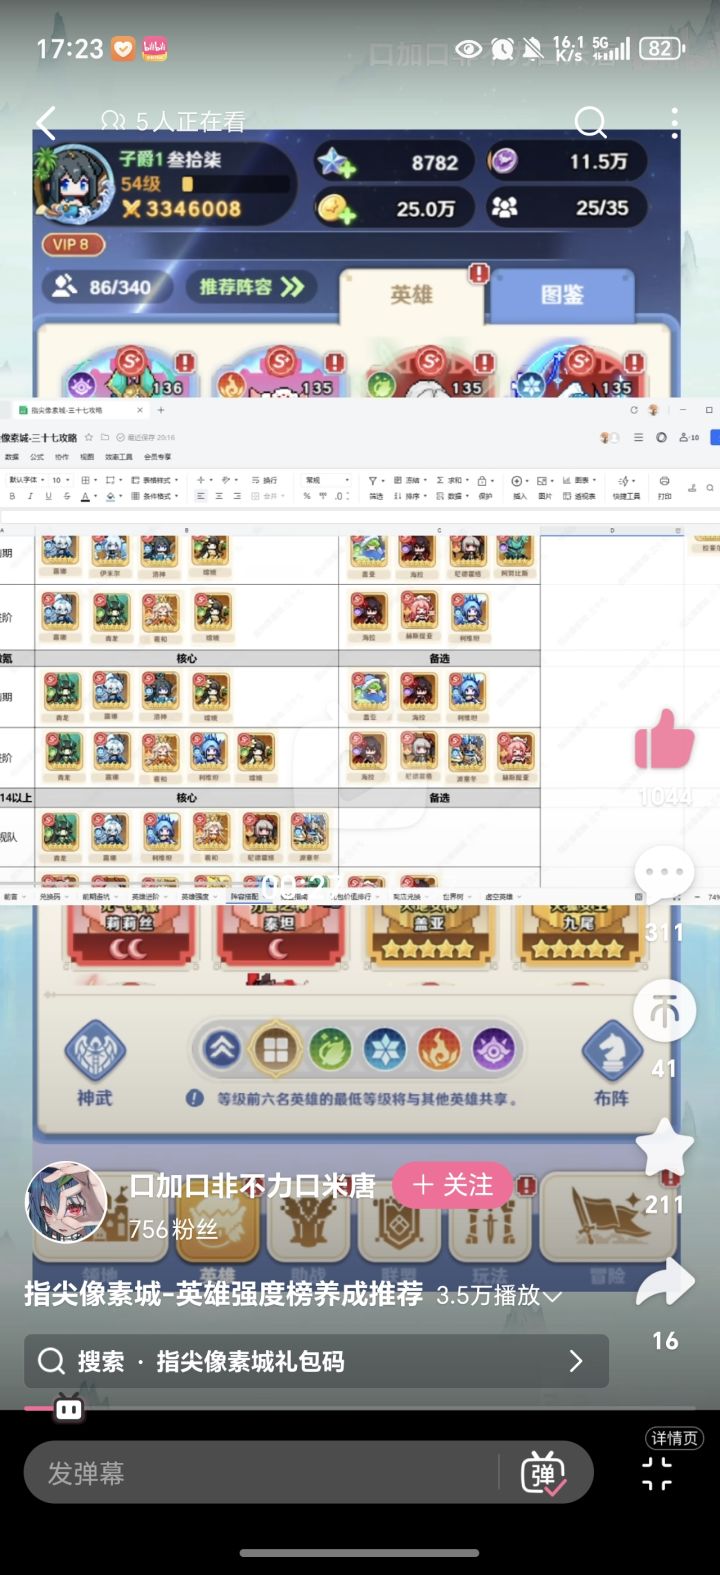
Task: Switch to the 图鉴 game tab
Action: [x=562, y=295]
